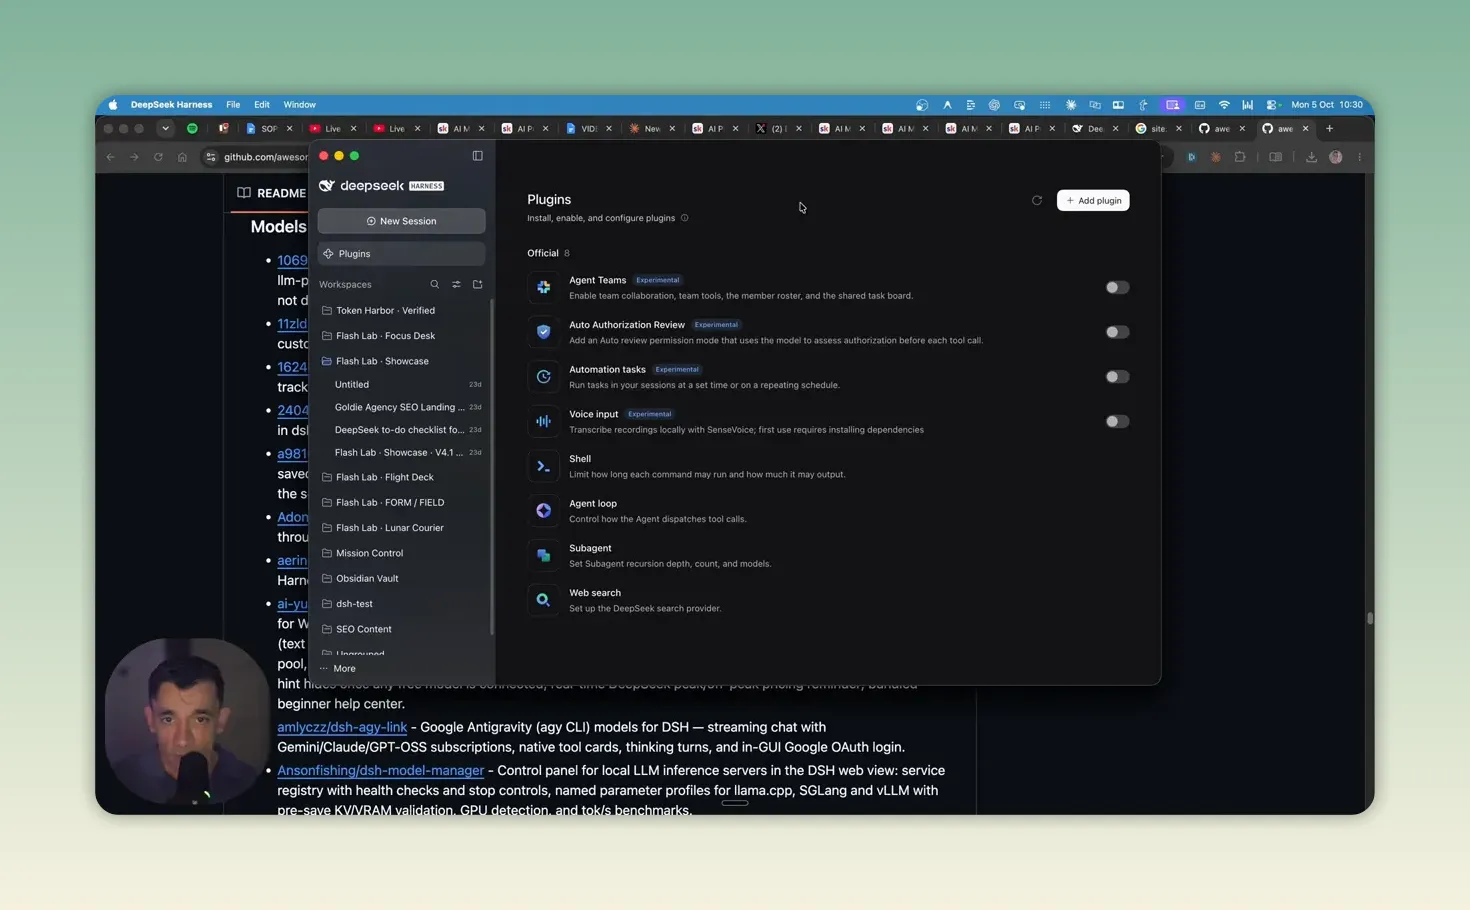
Task: Click the Web search magnifier icon
Action: (543, 600)
